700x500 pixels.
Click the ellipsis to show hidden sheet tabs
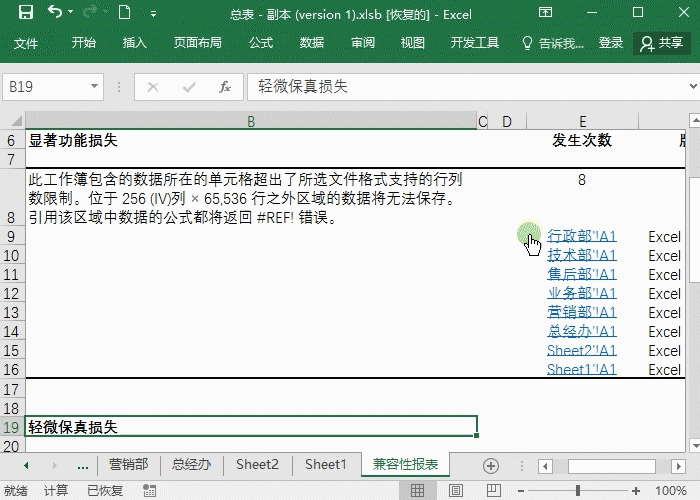[x=83, y=466]
